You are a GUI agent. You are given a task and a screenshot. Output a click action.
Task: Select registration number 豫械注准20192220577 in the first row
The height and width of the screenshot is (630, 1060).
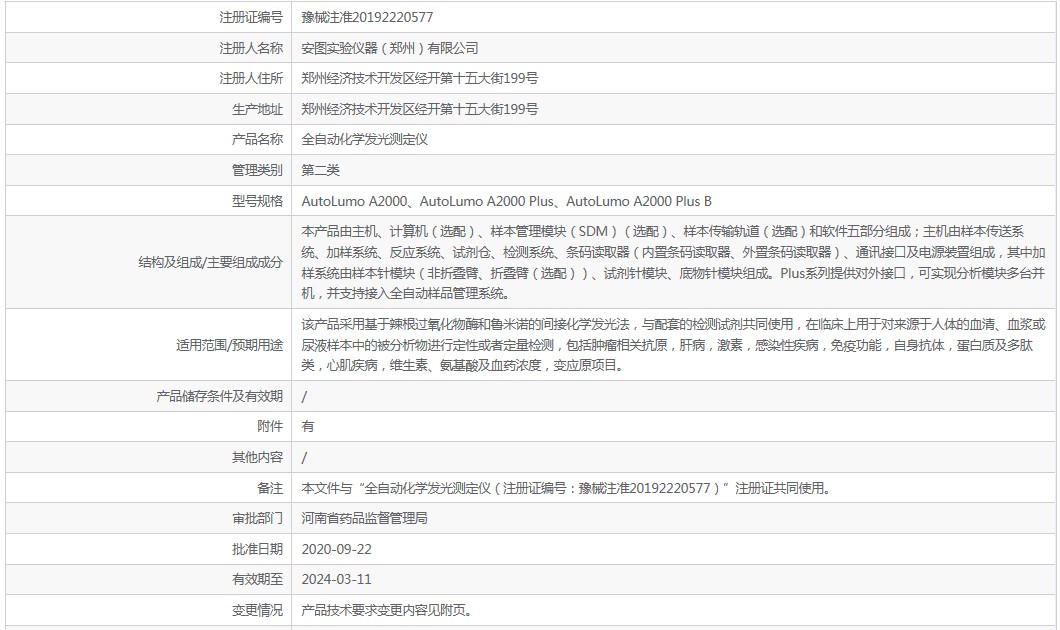click(x=367, y=18)
